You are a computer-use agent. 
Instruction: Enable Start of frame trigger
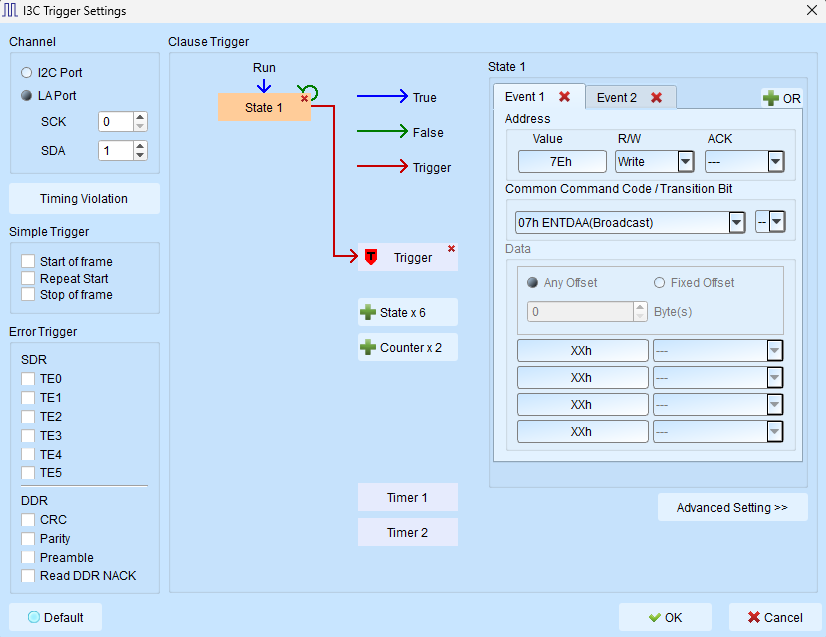[x=28, y=261]
